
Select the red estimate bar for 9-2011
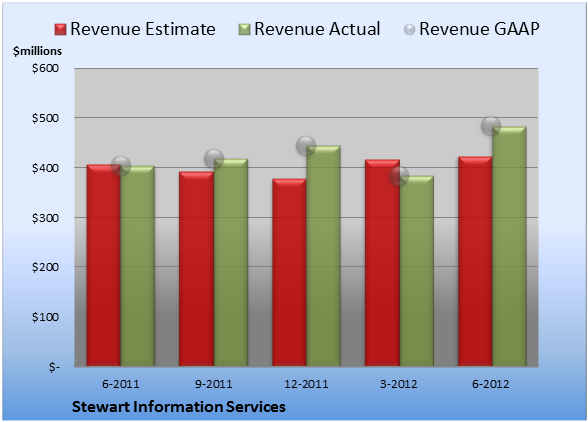tap(196, 269)
